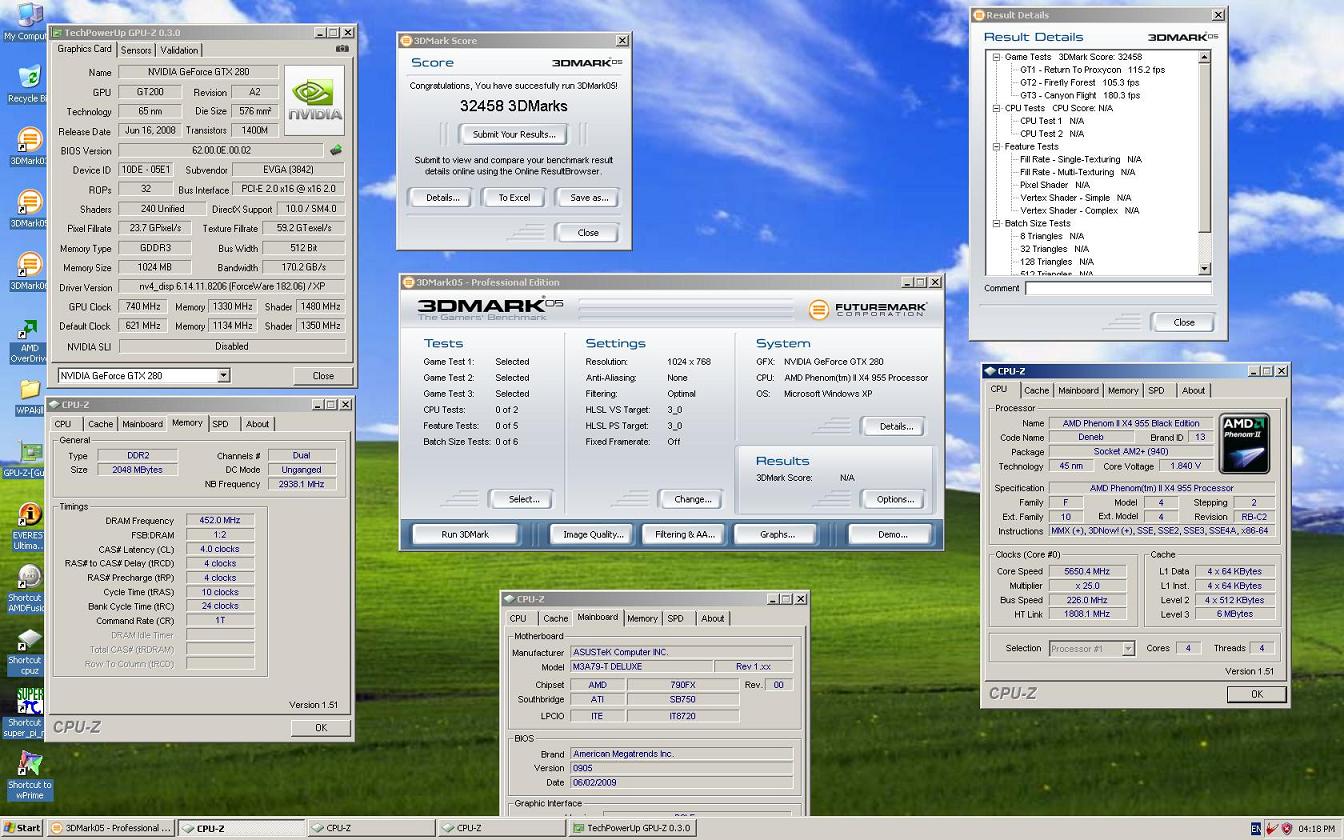Click the To Excel button
This screenshot has height=840, width=1344.
(x=514, y=198)
